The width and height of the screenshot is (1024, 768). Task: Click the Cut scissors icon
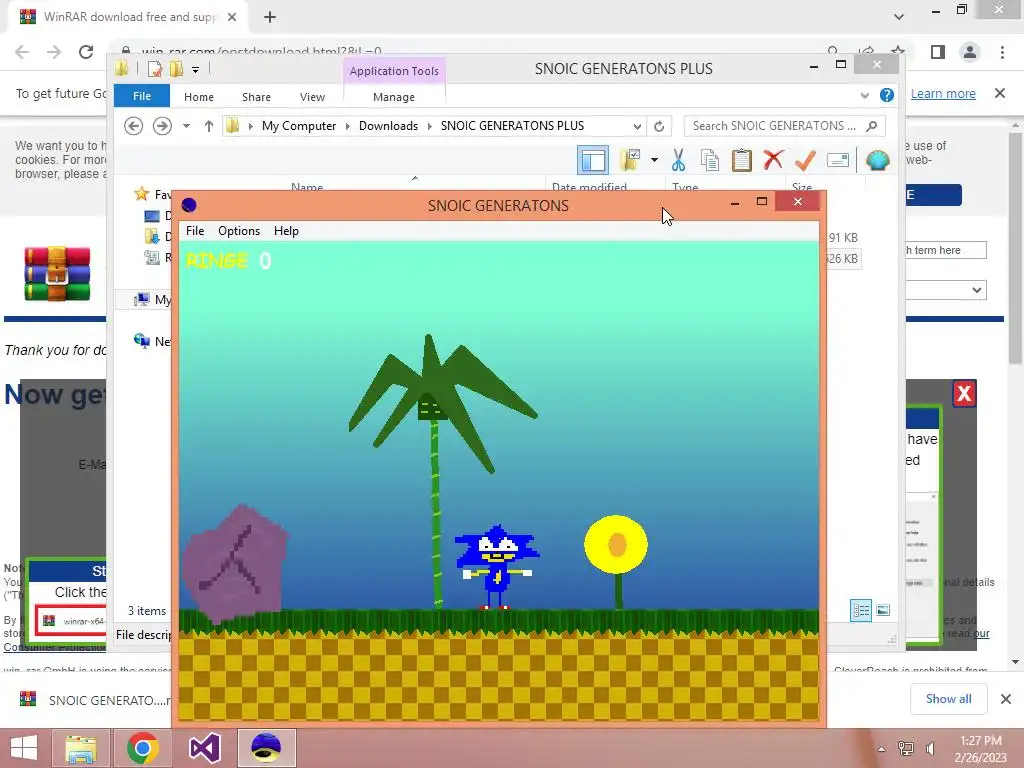tap(679, 160)
